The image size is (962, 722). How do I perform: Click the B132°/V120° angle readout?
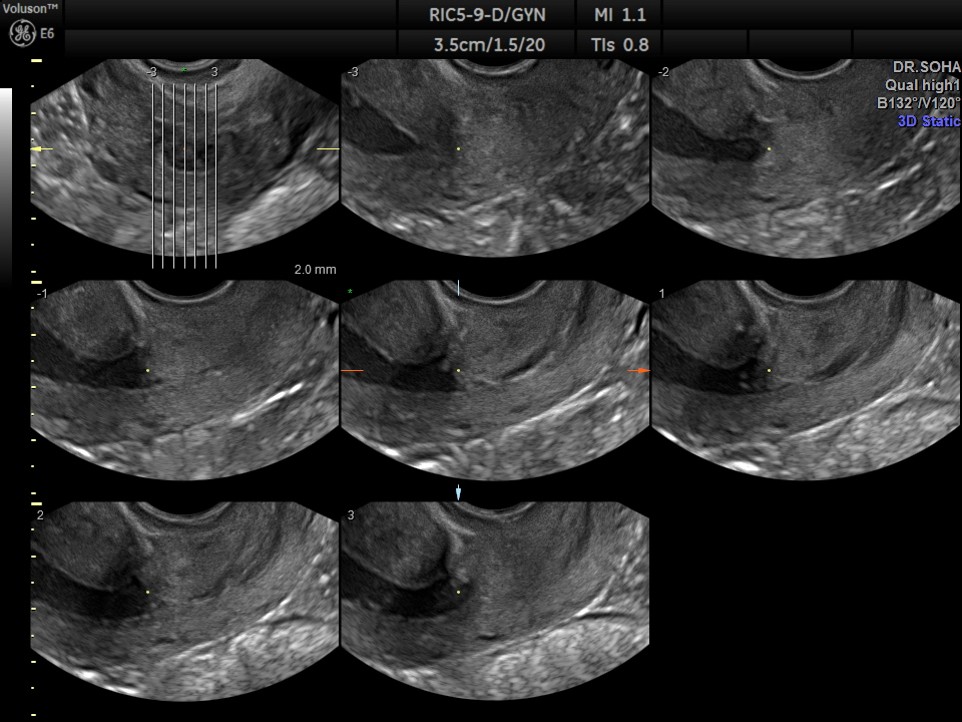tap(918, 103)
